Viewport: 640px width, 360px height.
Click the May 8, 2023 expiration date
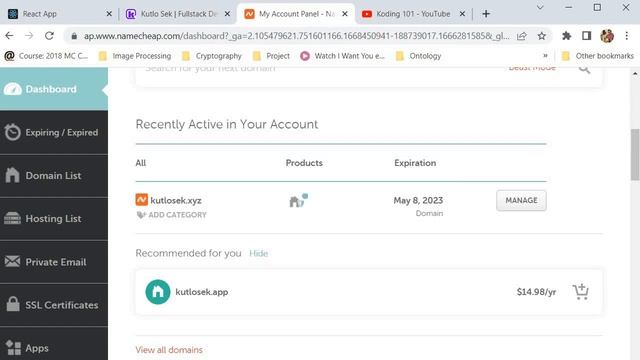pyautogui.click(x=418, y=200)
